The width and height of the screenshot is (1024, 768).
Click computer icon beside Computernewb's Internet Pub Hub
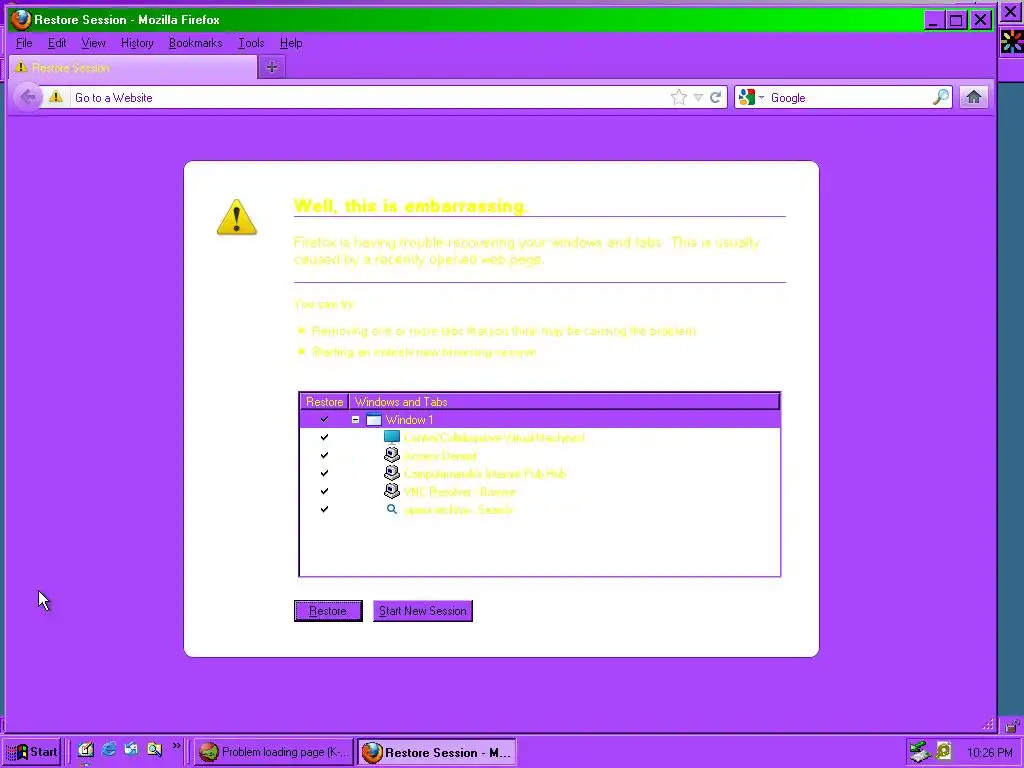pos(392,473)
